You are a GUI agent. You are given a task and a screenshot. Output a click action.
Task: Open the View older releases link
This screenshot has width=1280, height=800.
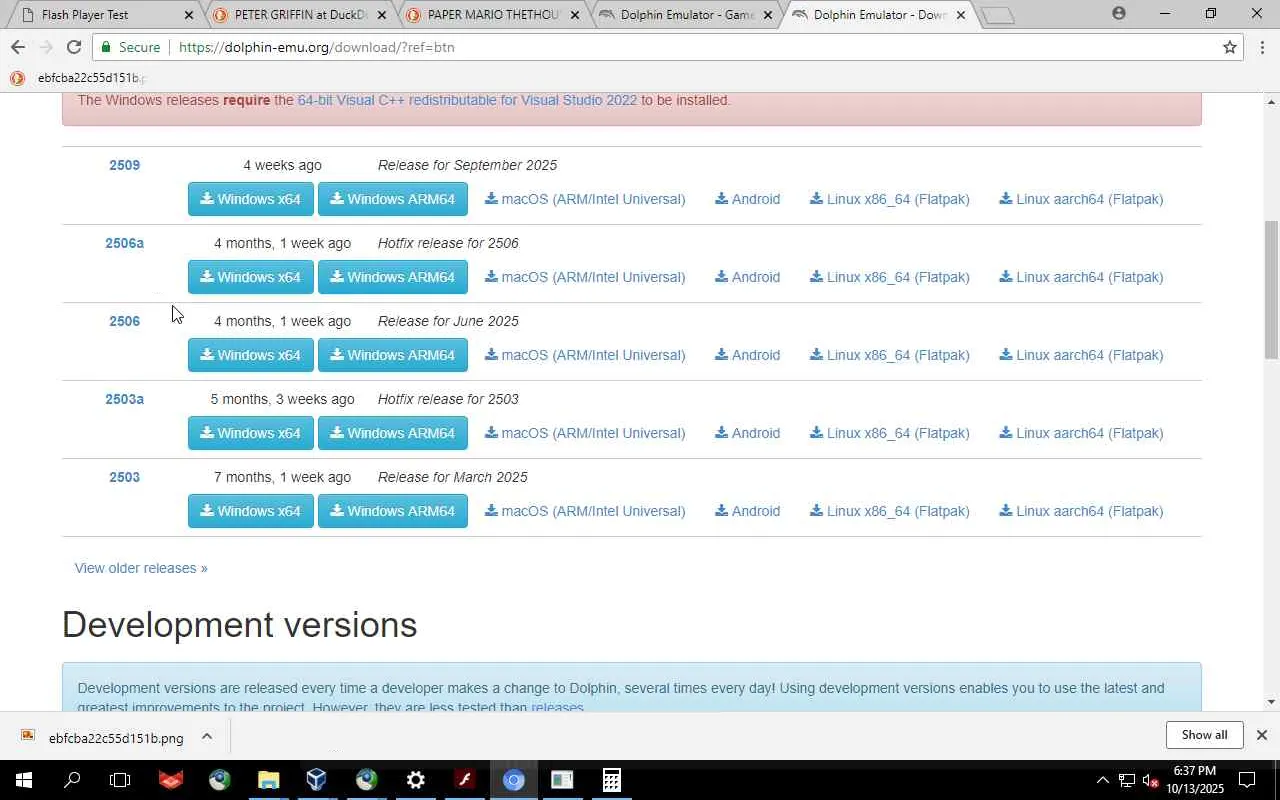141,568
